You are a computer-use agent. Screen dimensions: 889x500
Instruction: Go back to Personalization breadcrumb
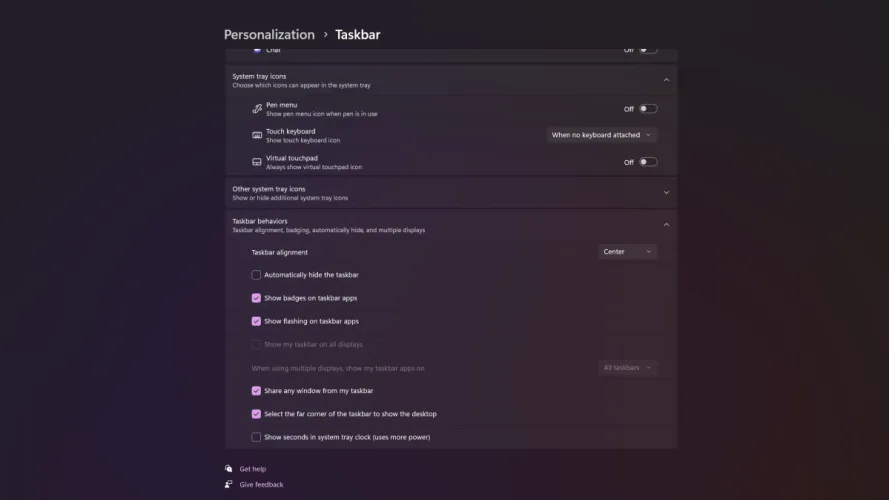(x=269, y=35)
